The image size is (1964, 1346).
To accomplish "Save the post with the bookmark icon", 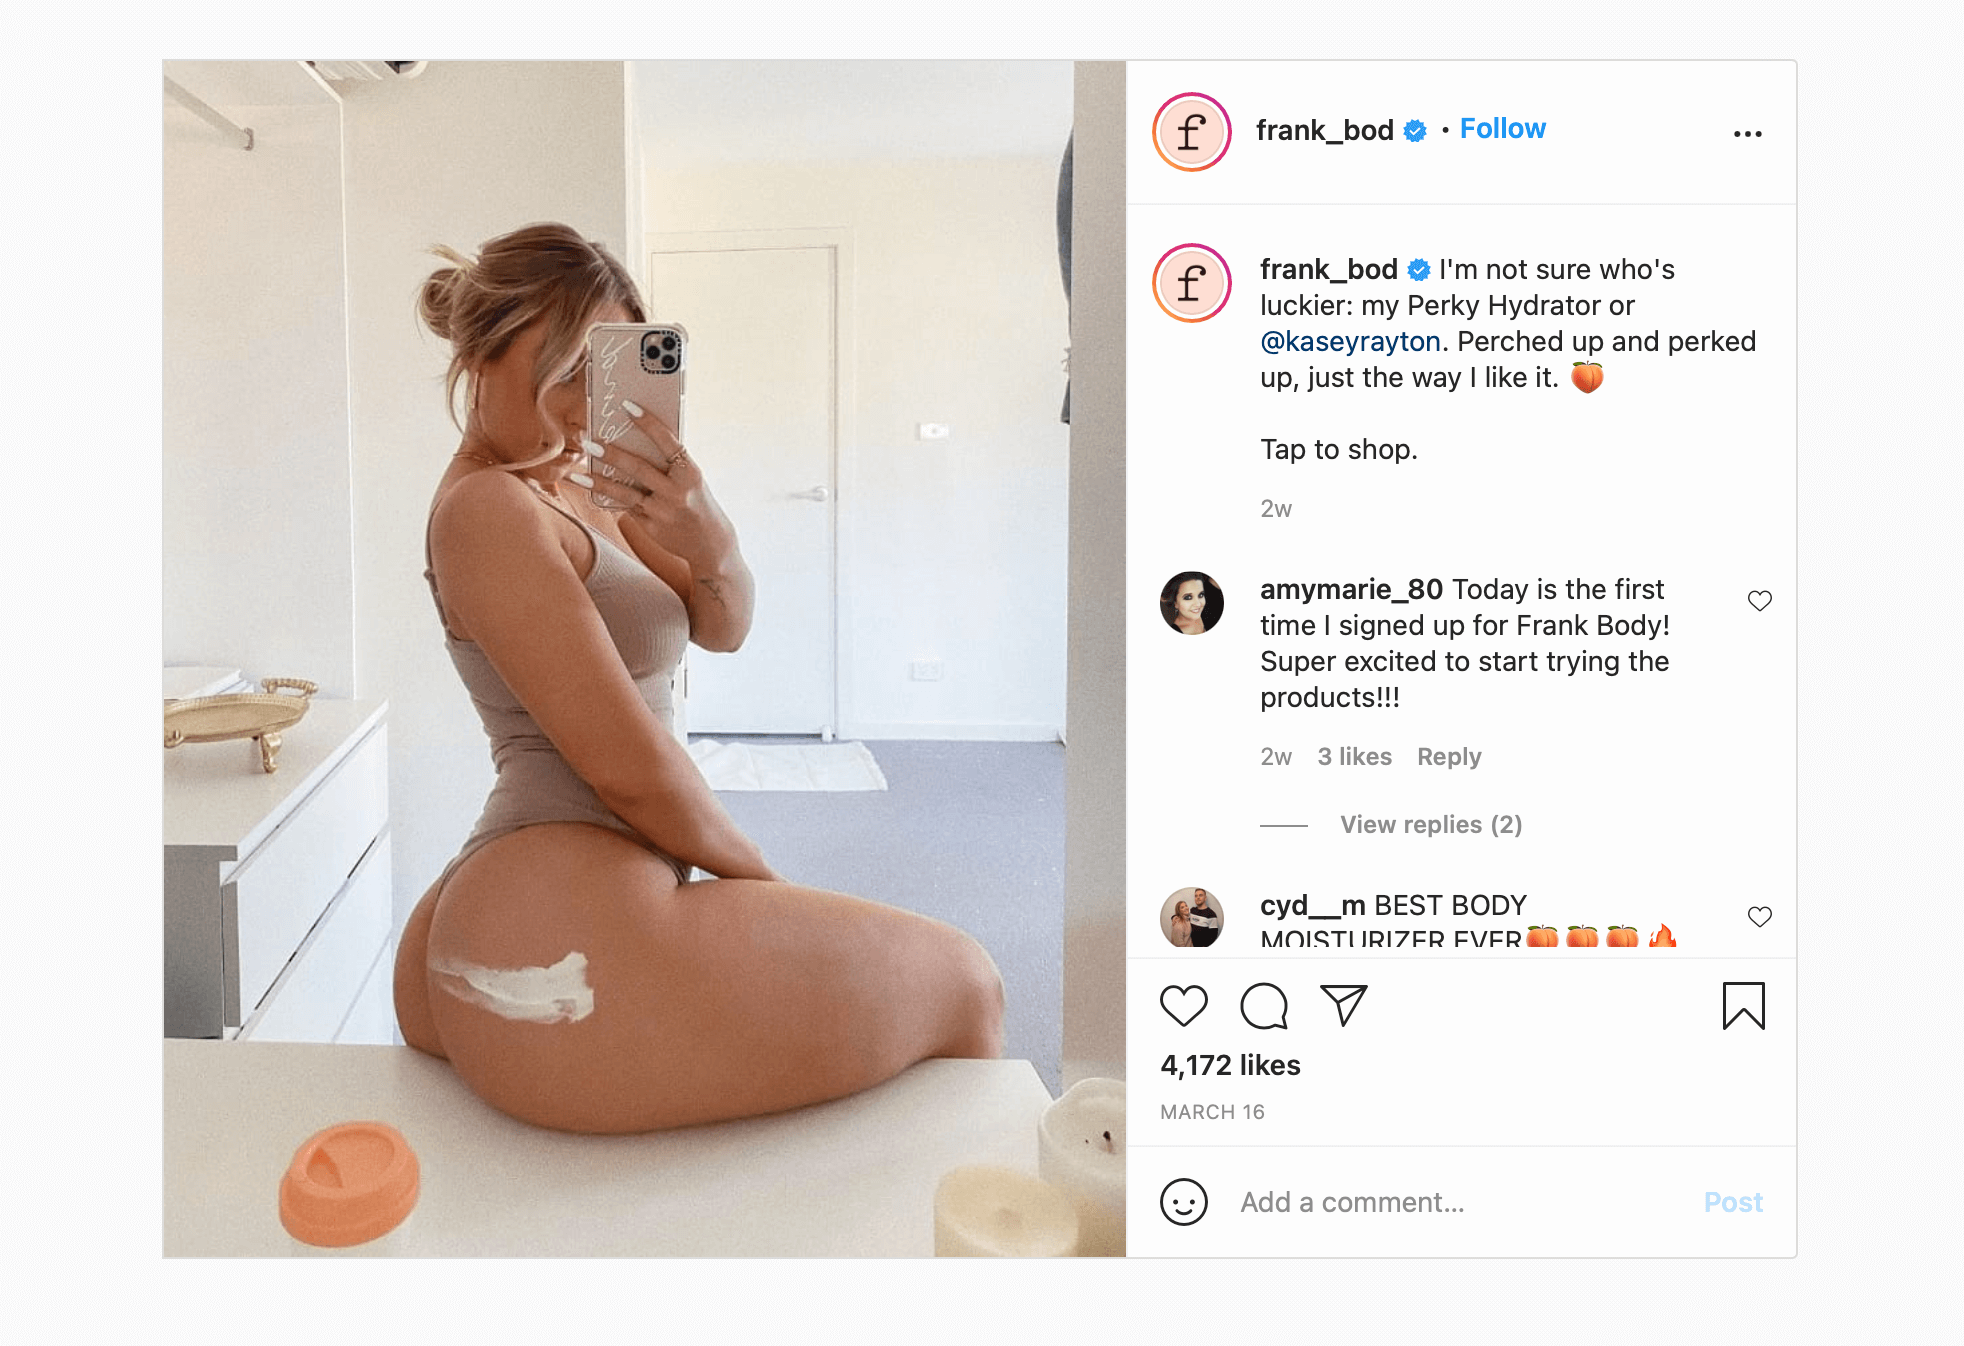I will click(1743, 1006).
